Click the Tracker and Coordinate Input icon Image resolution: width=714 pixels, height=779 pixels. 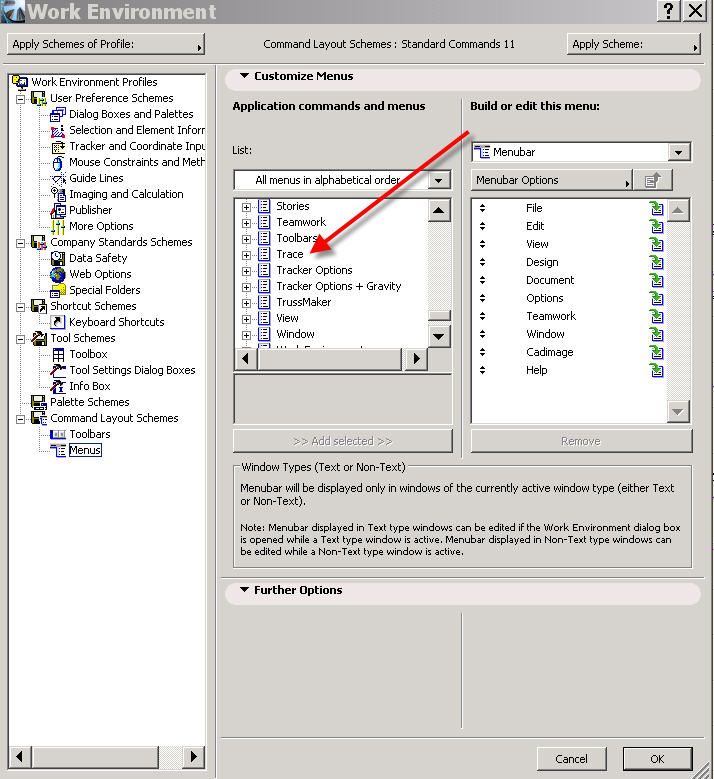[x=58, y=147]
